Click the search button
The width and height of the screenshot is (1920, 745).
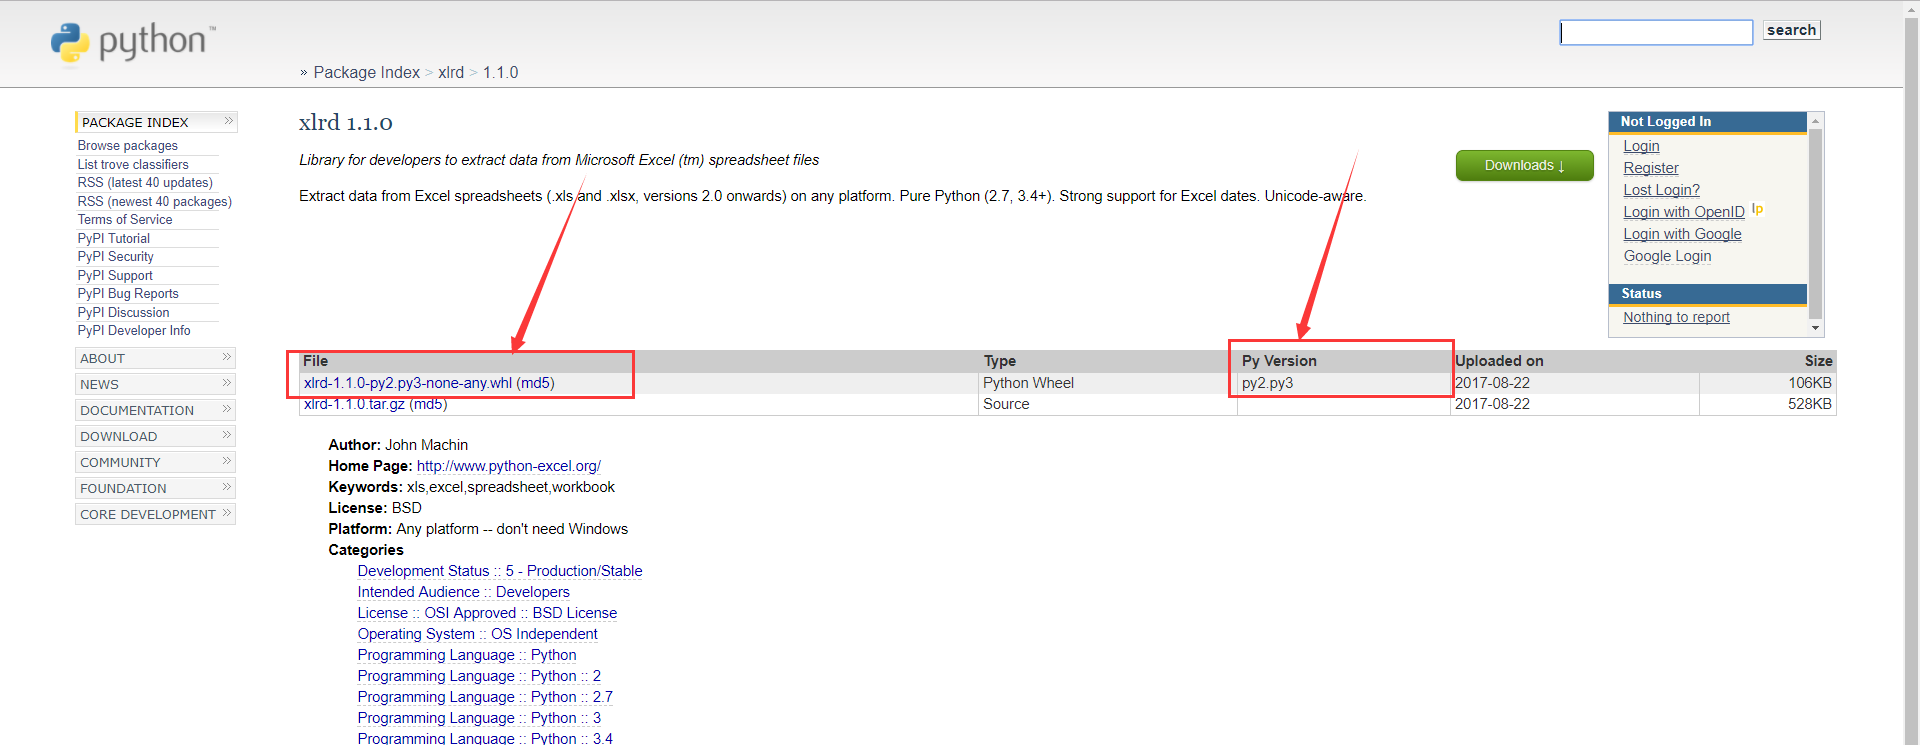pyautogui.click(x=1791, y=30)
